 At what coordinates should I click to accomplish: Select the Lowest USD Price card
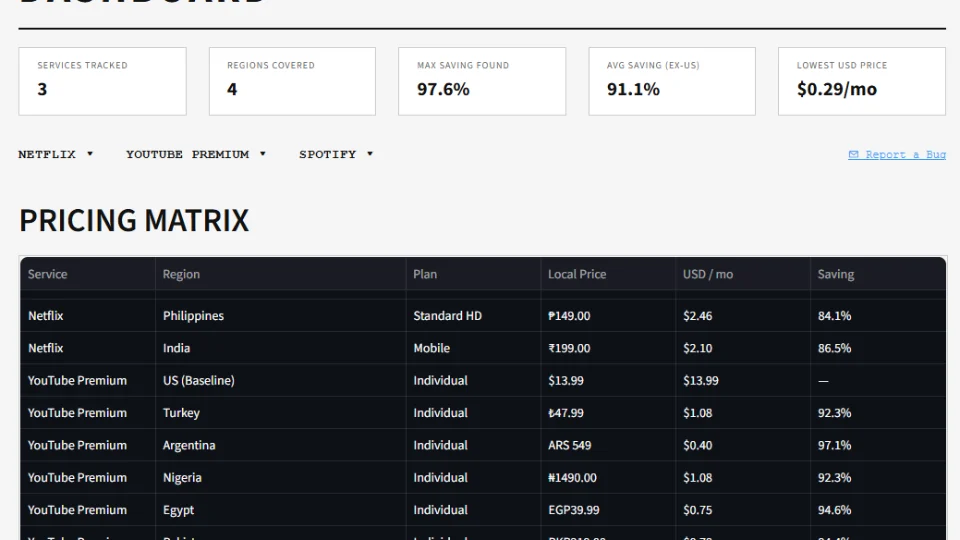coord(862,81)
